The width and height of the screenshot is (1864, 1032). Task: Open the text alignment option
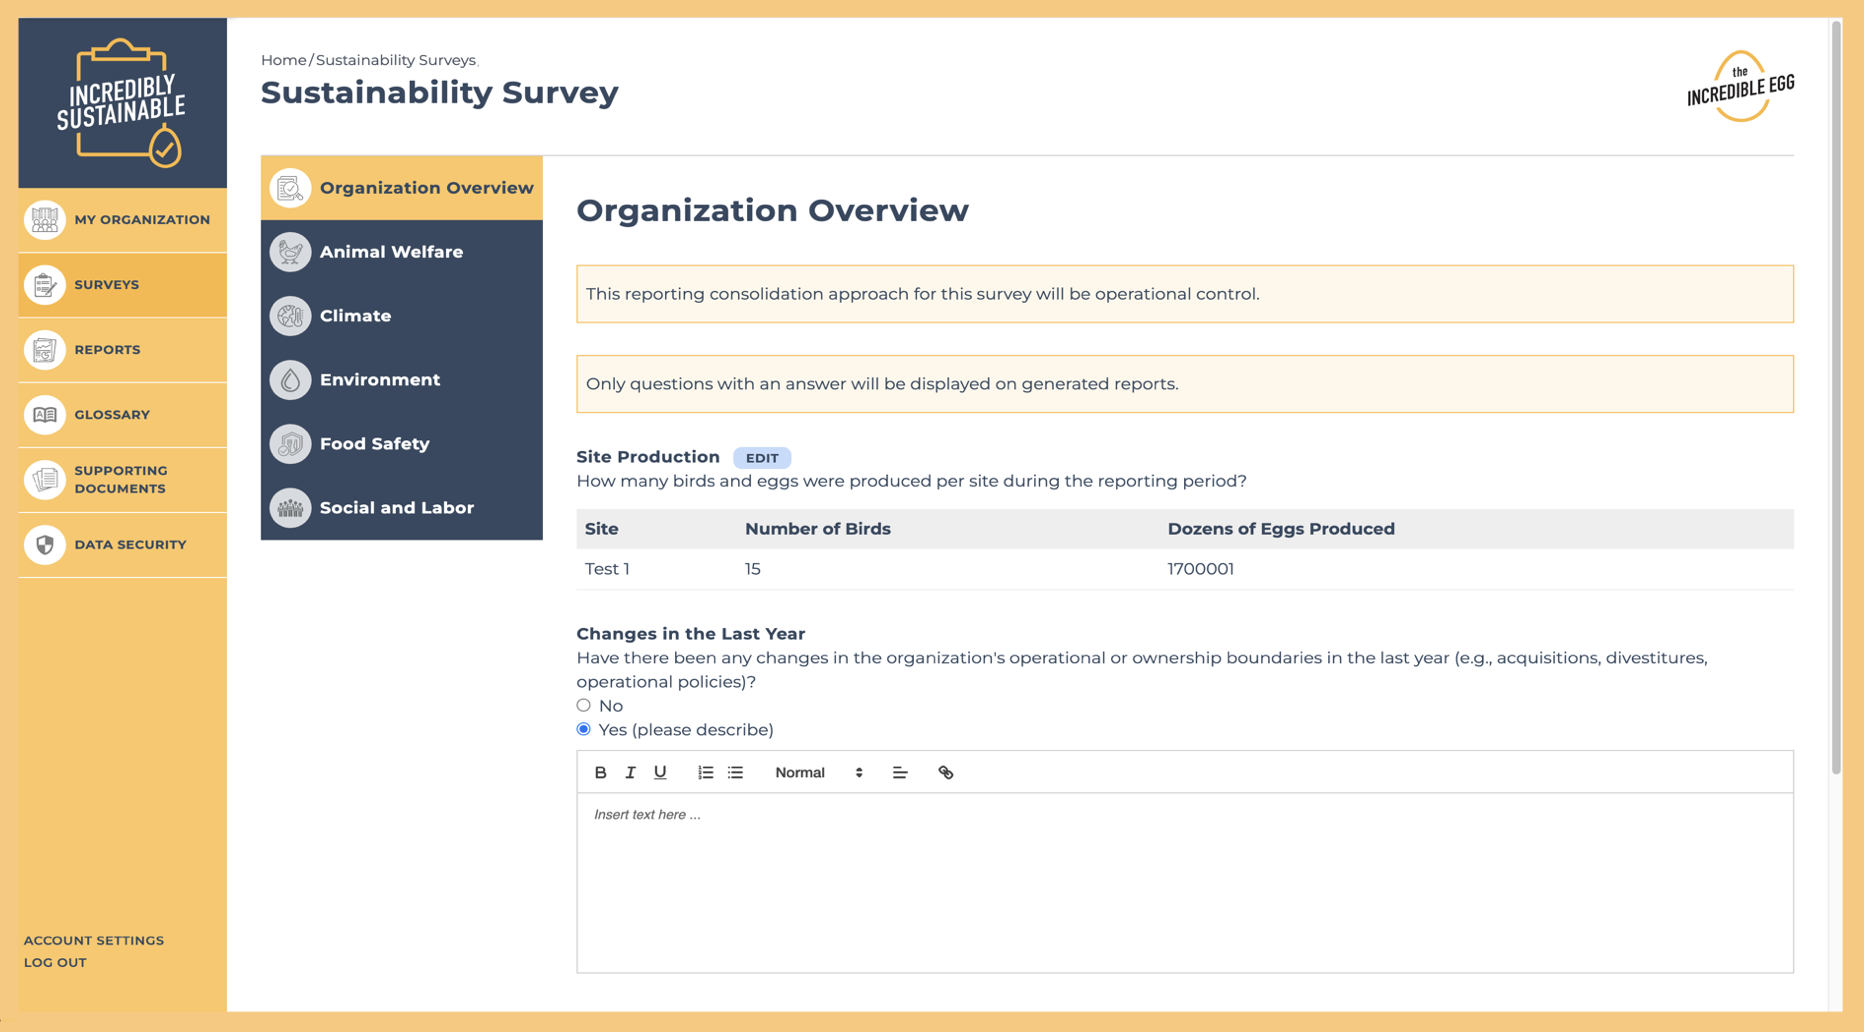coord(900,772)
